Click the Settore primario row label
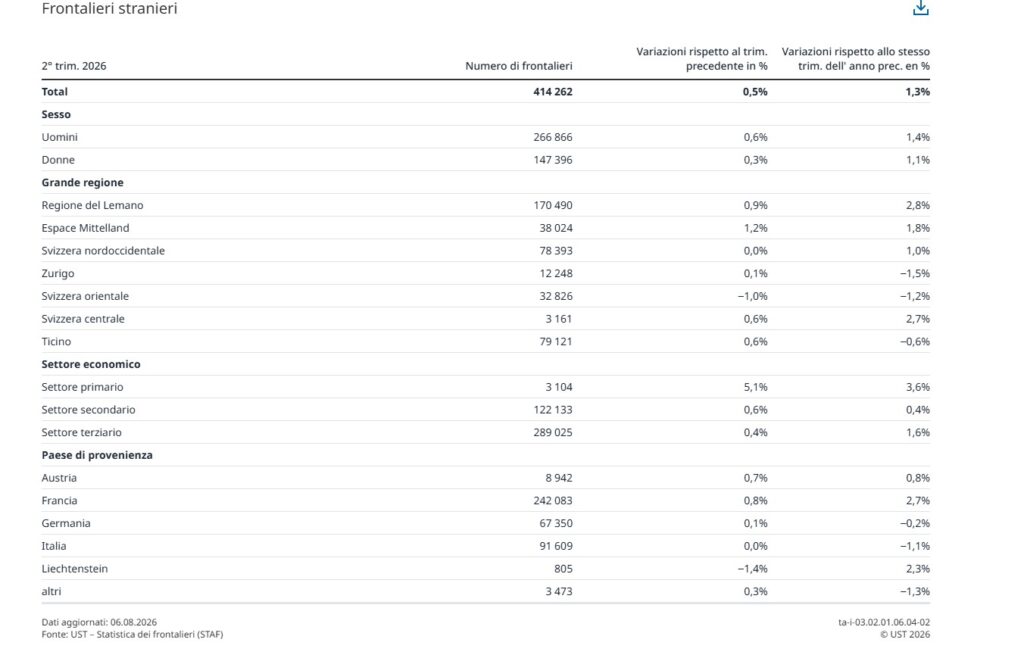The height and width of the screenshot is (658, 1024). 82,387
